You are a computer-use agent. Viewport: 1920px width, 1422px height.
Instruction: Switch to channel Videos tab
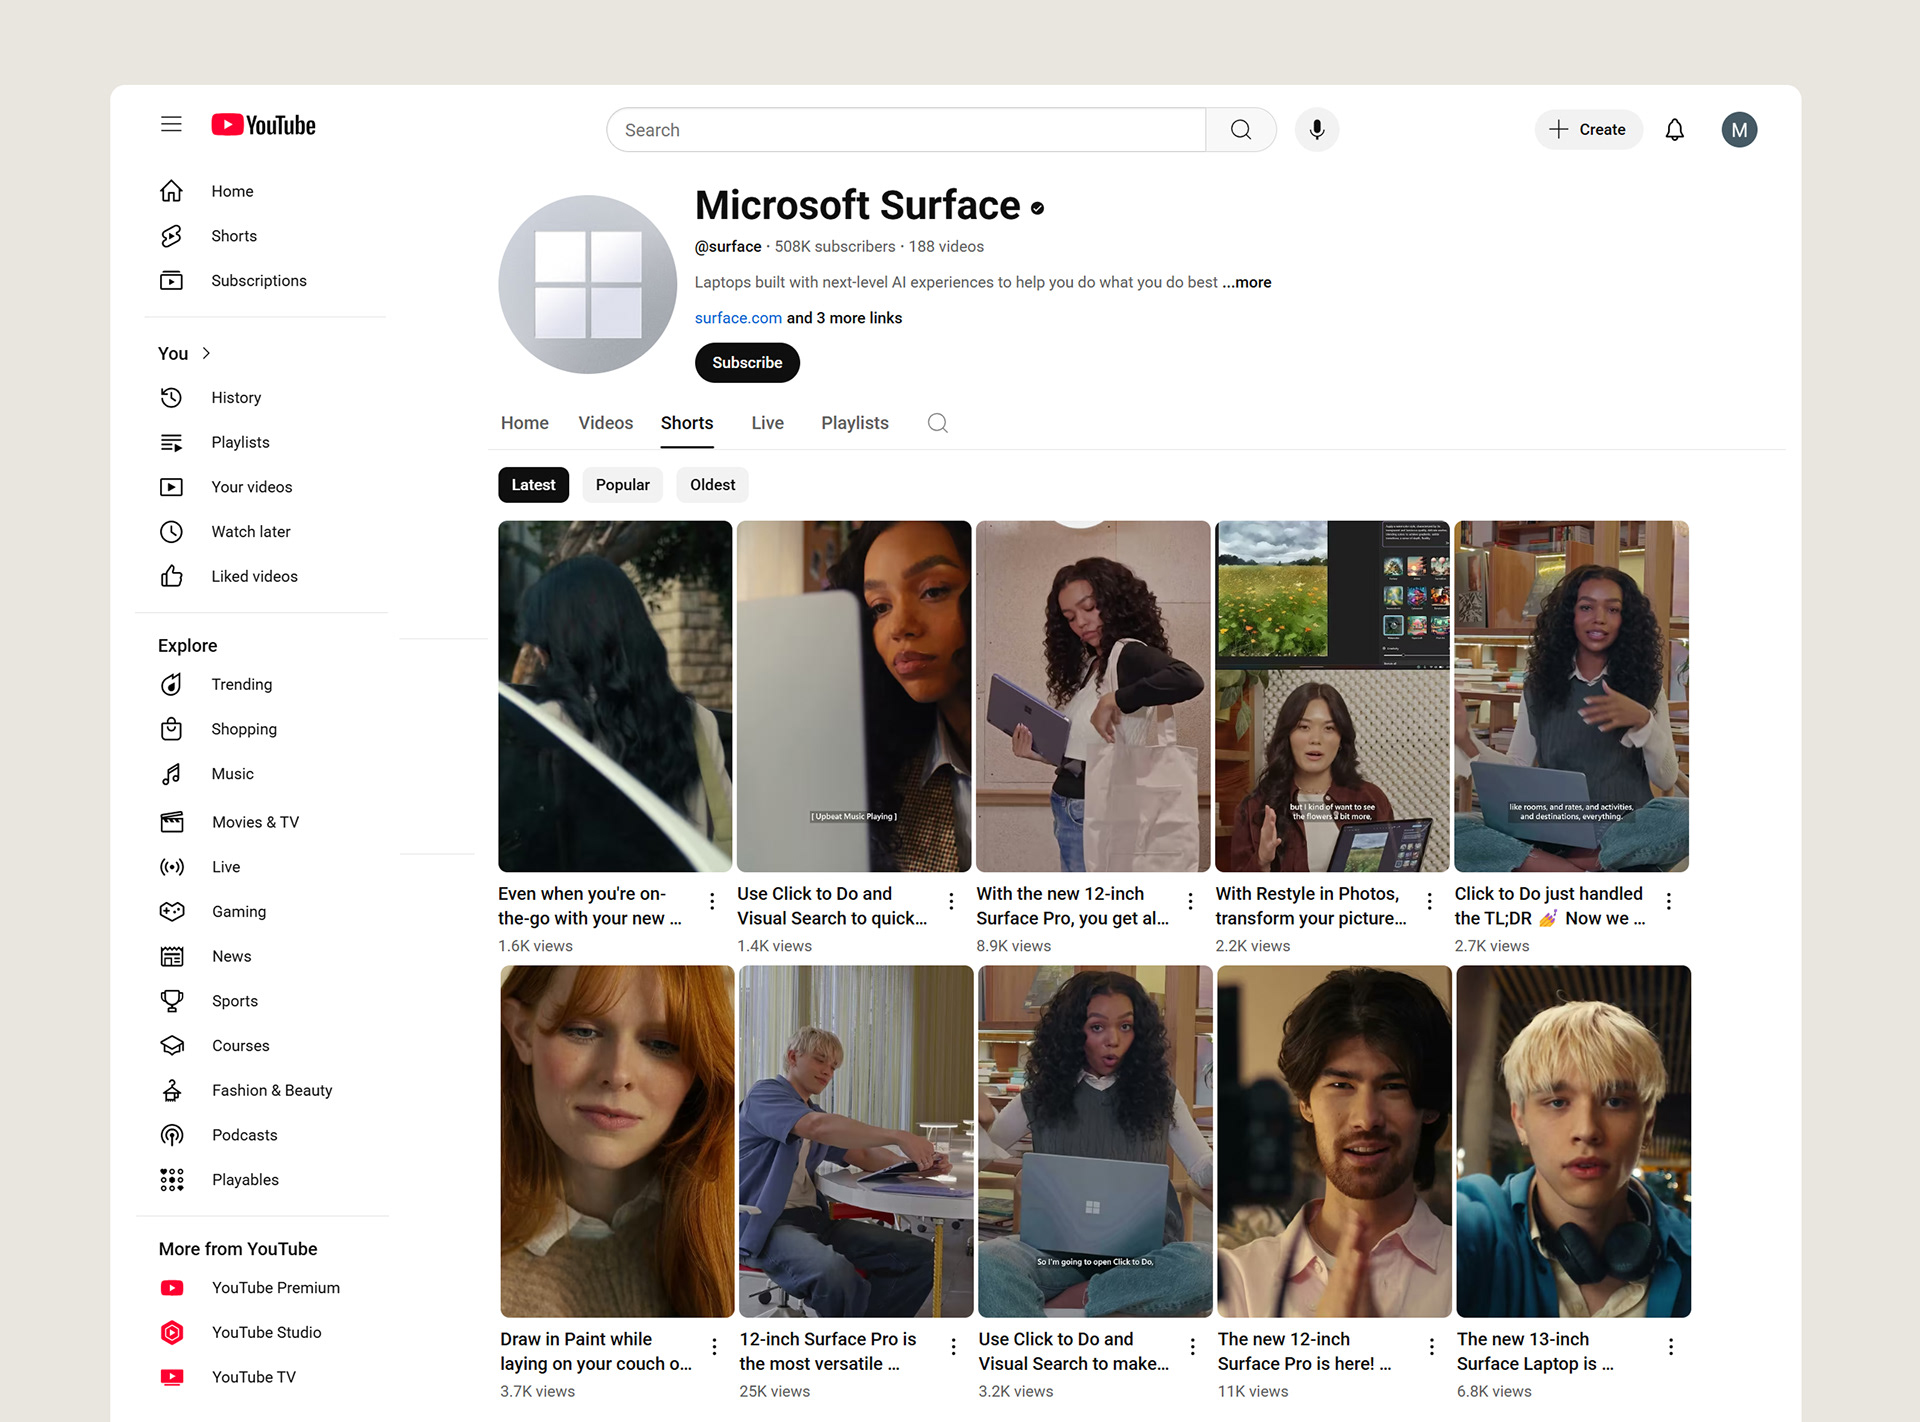tap(605, 423)
